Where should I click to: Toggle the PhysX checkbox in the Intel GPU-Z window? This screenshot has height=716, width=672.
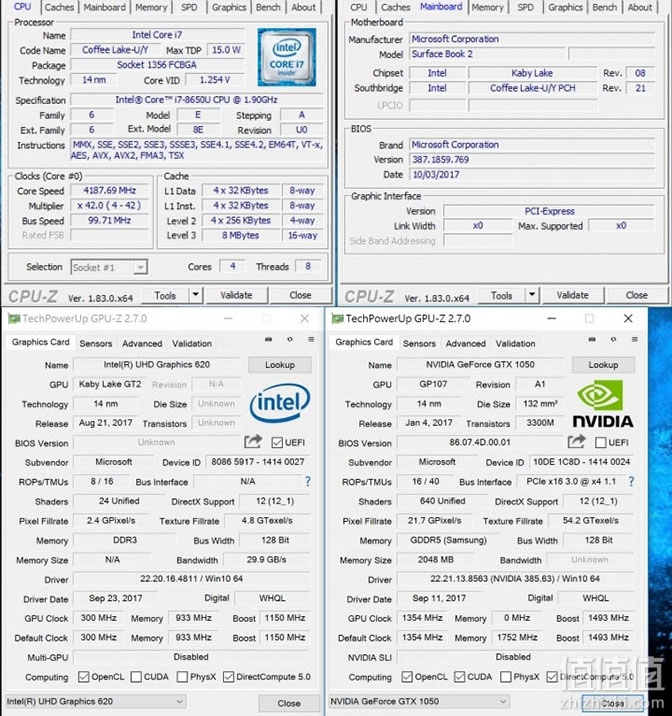[182, 677]
